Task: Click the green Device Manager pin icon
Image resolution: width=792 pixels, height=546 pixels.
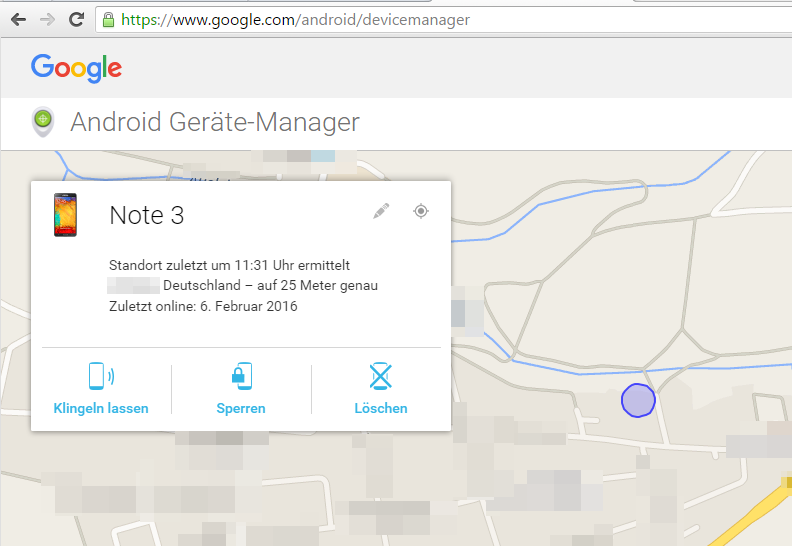Action: [42, 121]
